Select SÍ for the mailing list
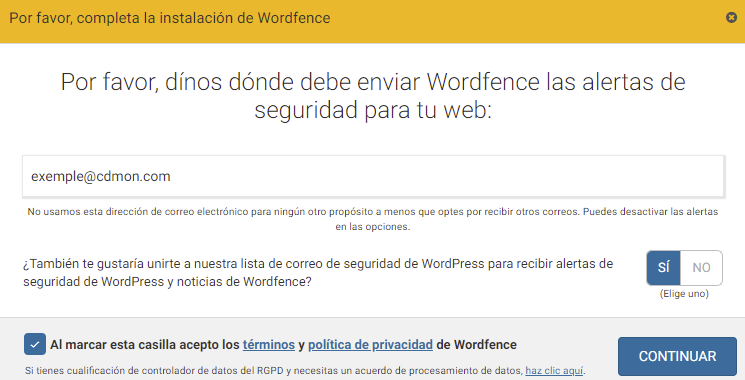Screen dimensions: 745x380 coord(664,268)
